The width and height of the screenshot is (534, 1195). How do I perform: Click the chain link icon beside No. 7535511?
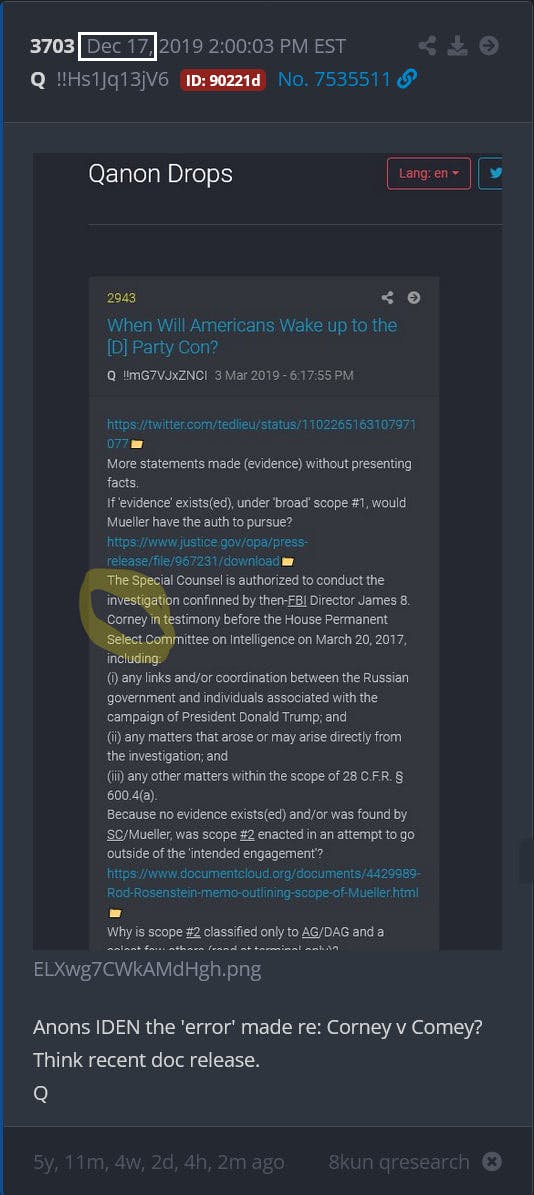pos(408,79)
